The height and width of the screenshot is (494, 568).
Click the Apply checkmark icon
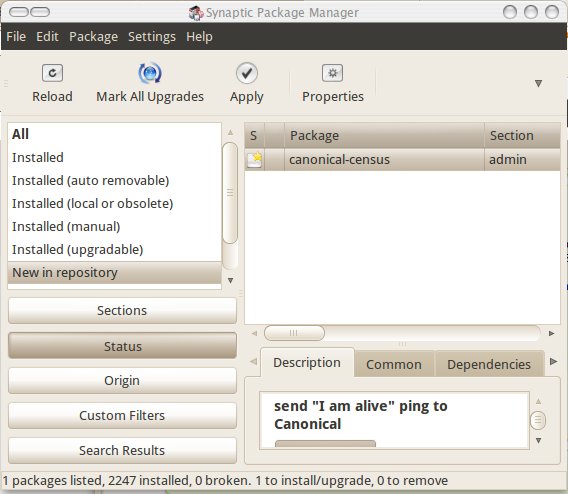point(247,73)
